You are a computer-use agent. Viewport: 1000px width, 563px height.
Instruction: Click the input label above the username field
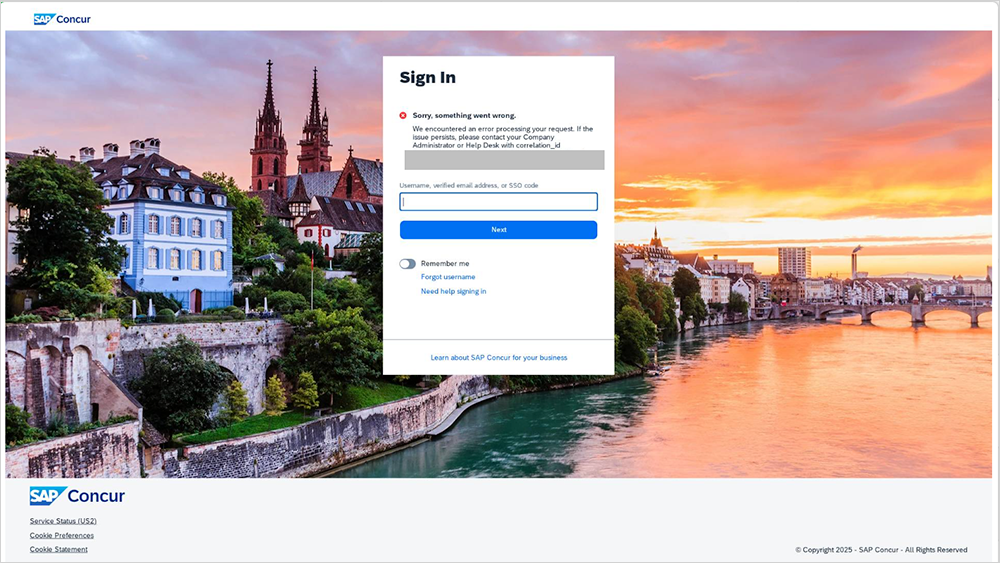[468, 185]
